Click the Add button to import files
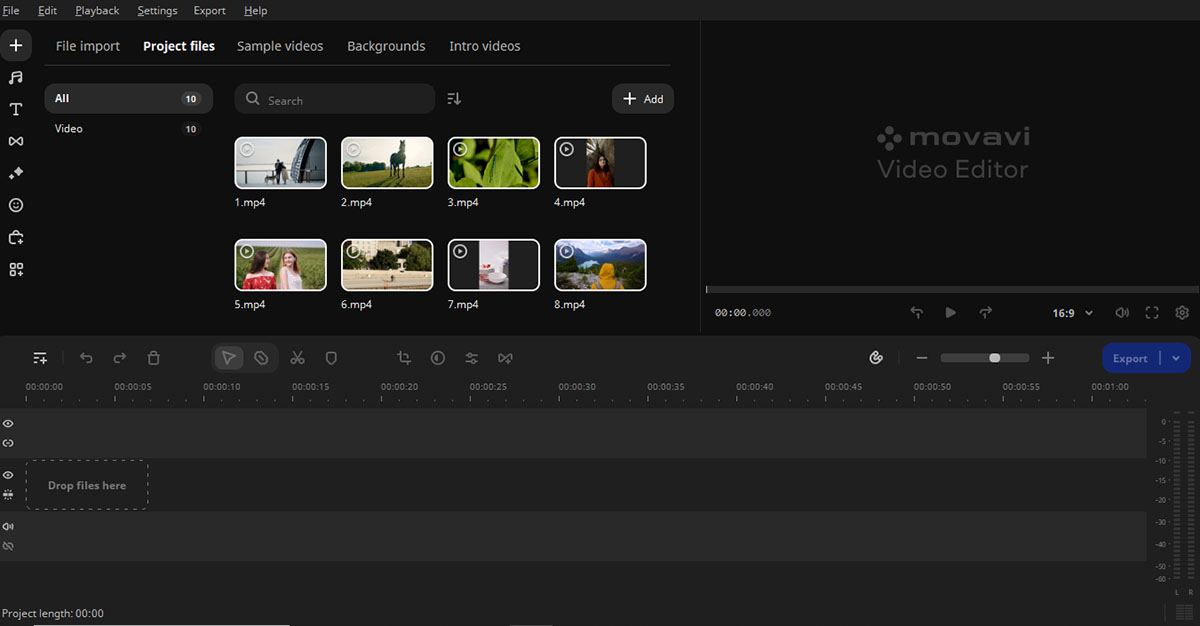This screenshot has height=626, width=1200. point(643,98)
